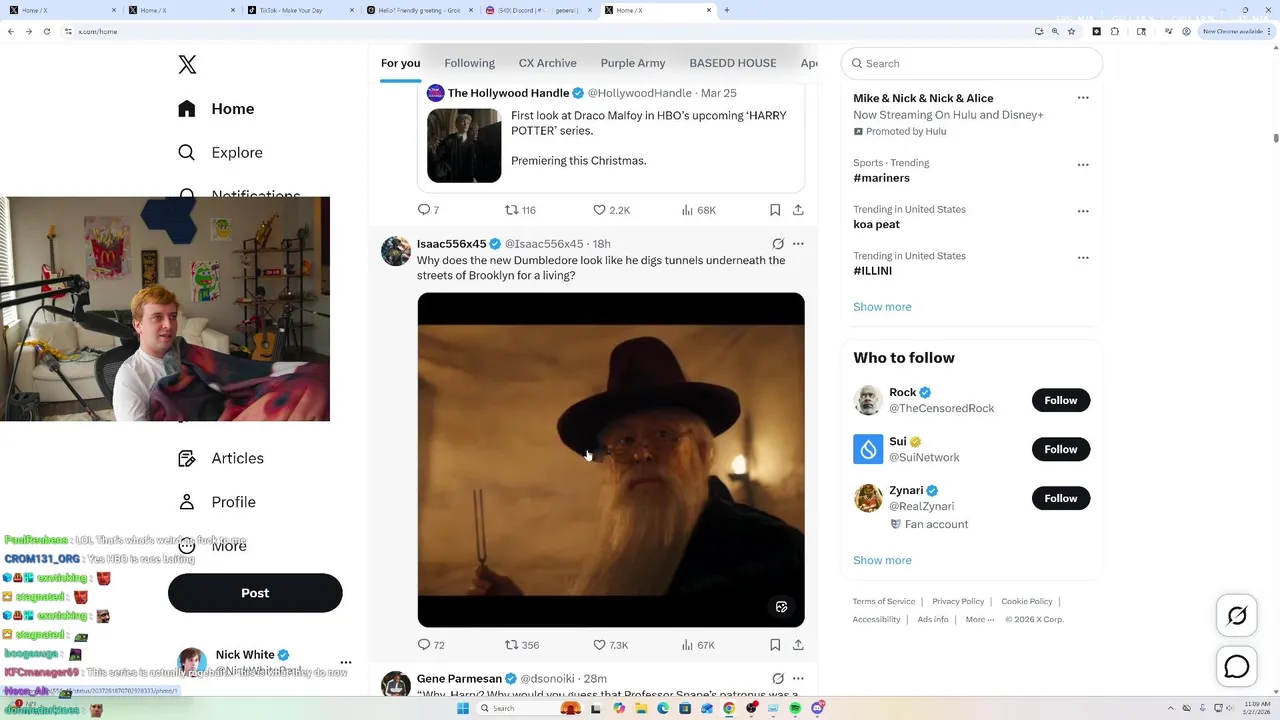Open Articles in sidebar
The height and width of the screenshot is (720, 1280).
click(221, 458)
